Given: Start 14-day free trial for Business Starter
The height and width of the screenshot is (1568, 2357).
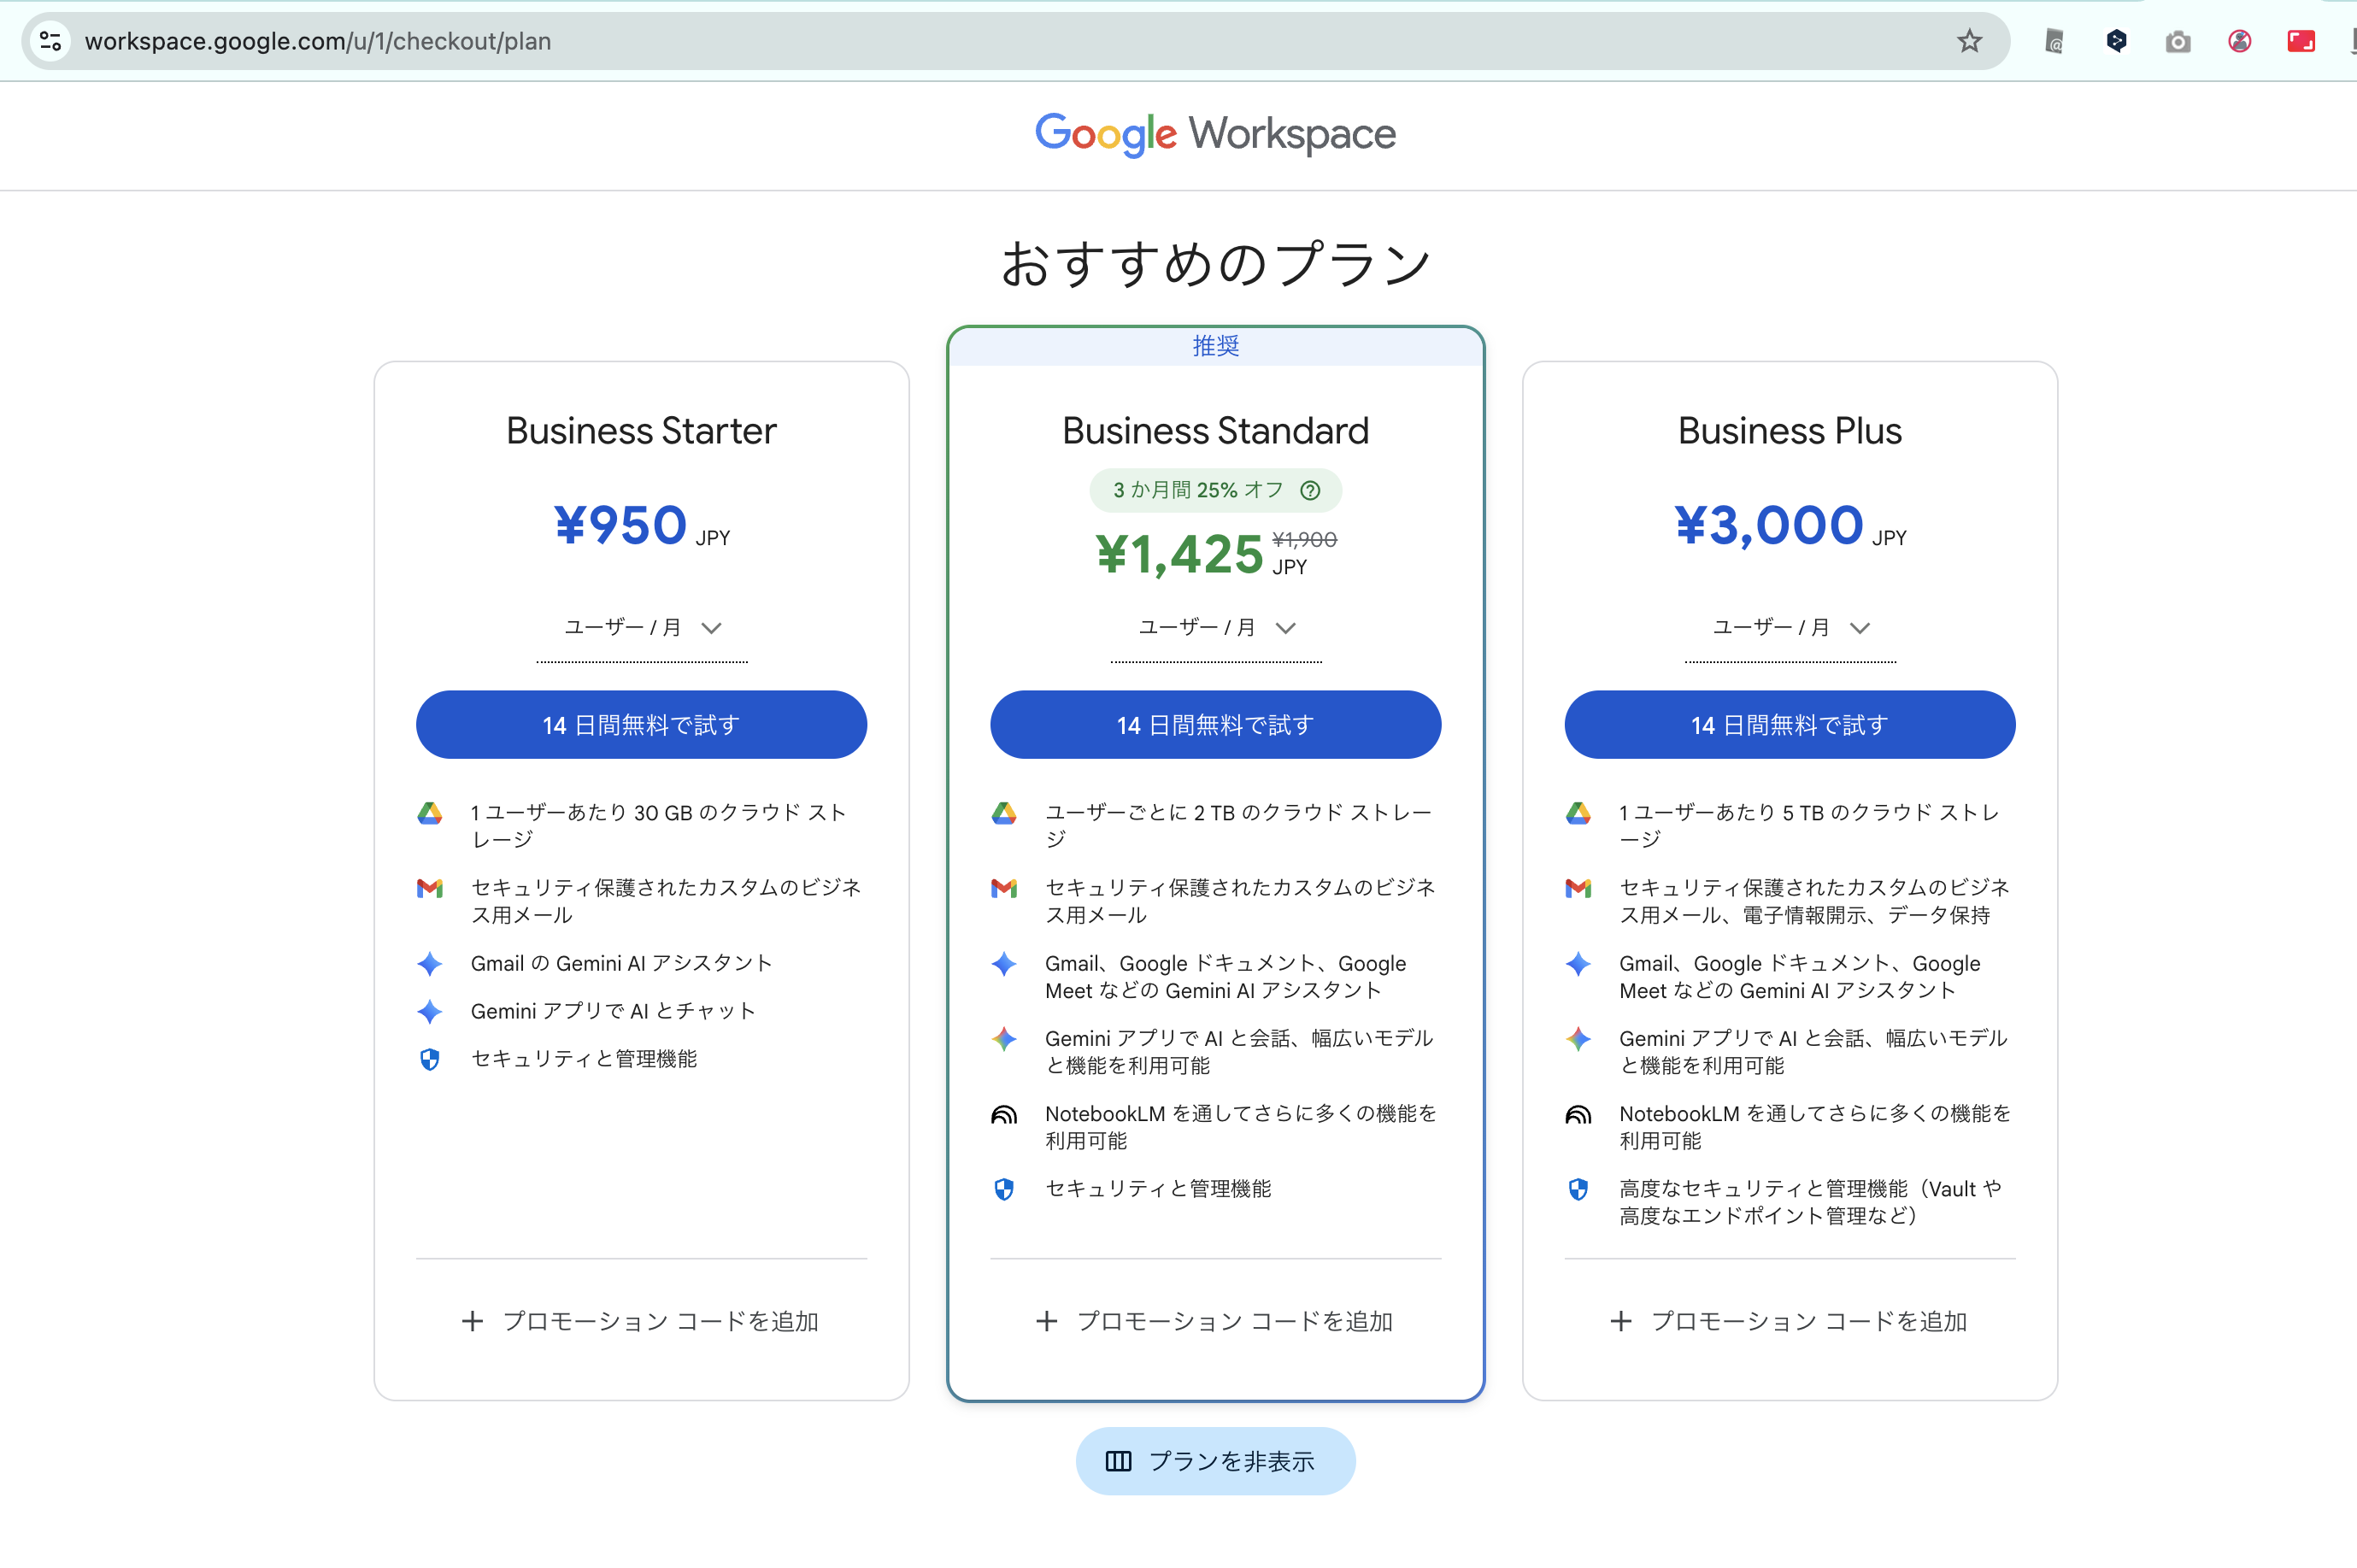Looking at the screenshot, I should [641, 725].
